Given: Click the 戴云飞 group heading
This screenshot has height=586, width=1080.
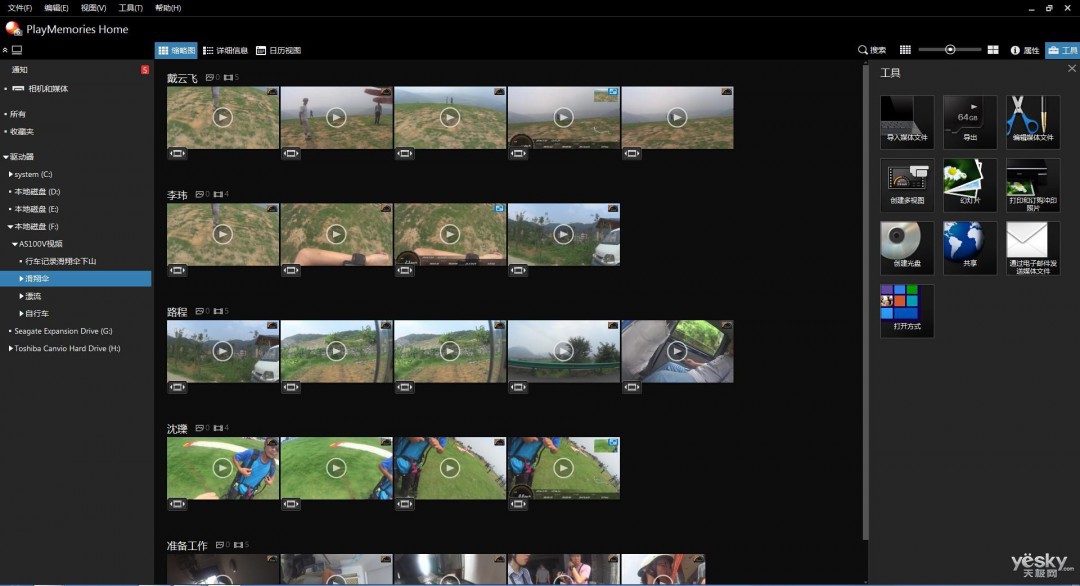Looking at the screenshot, I should click(x=182, y=79).
